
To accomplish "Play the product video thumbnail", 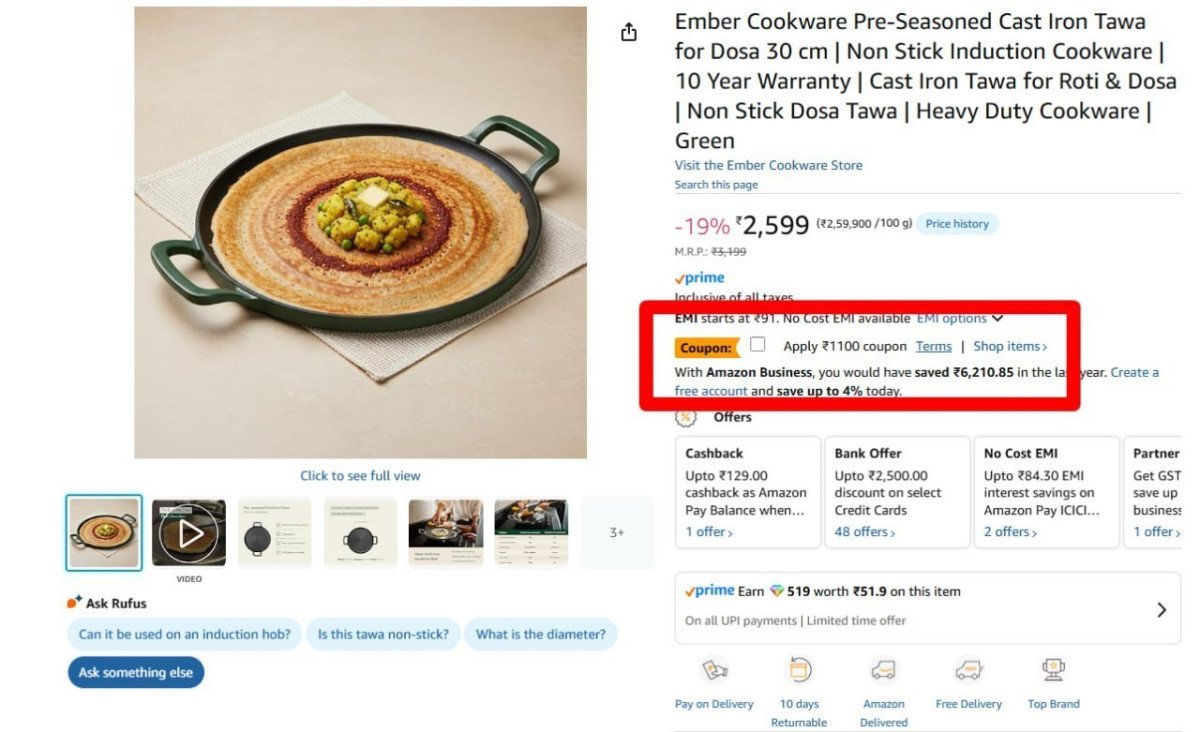I will pos(189,533).
